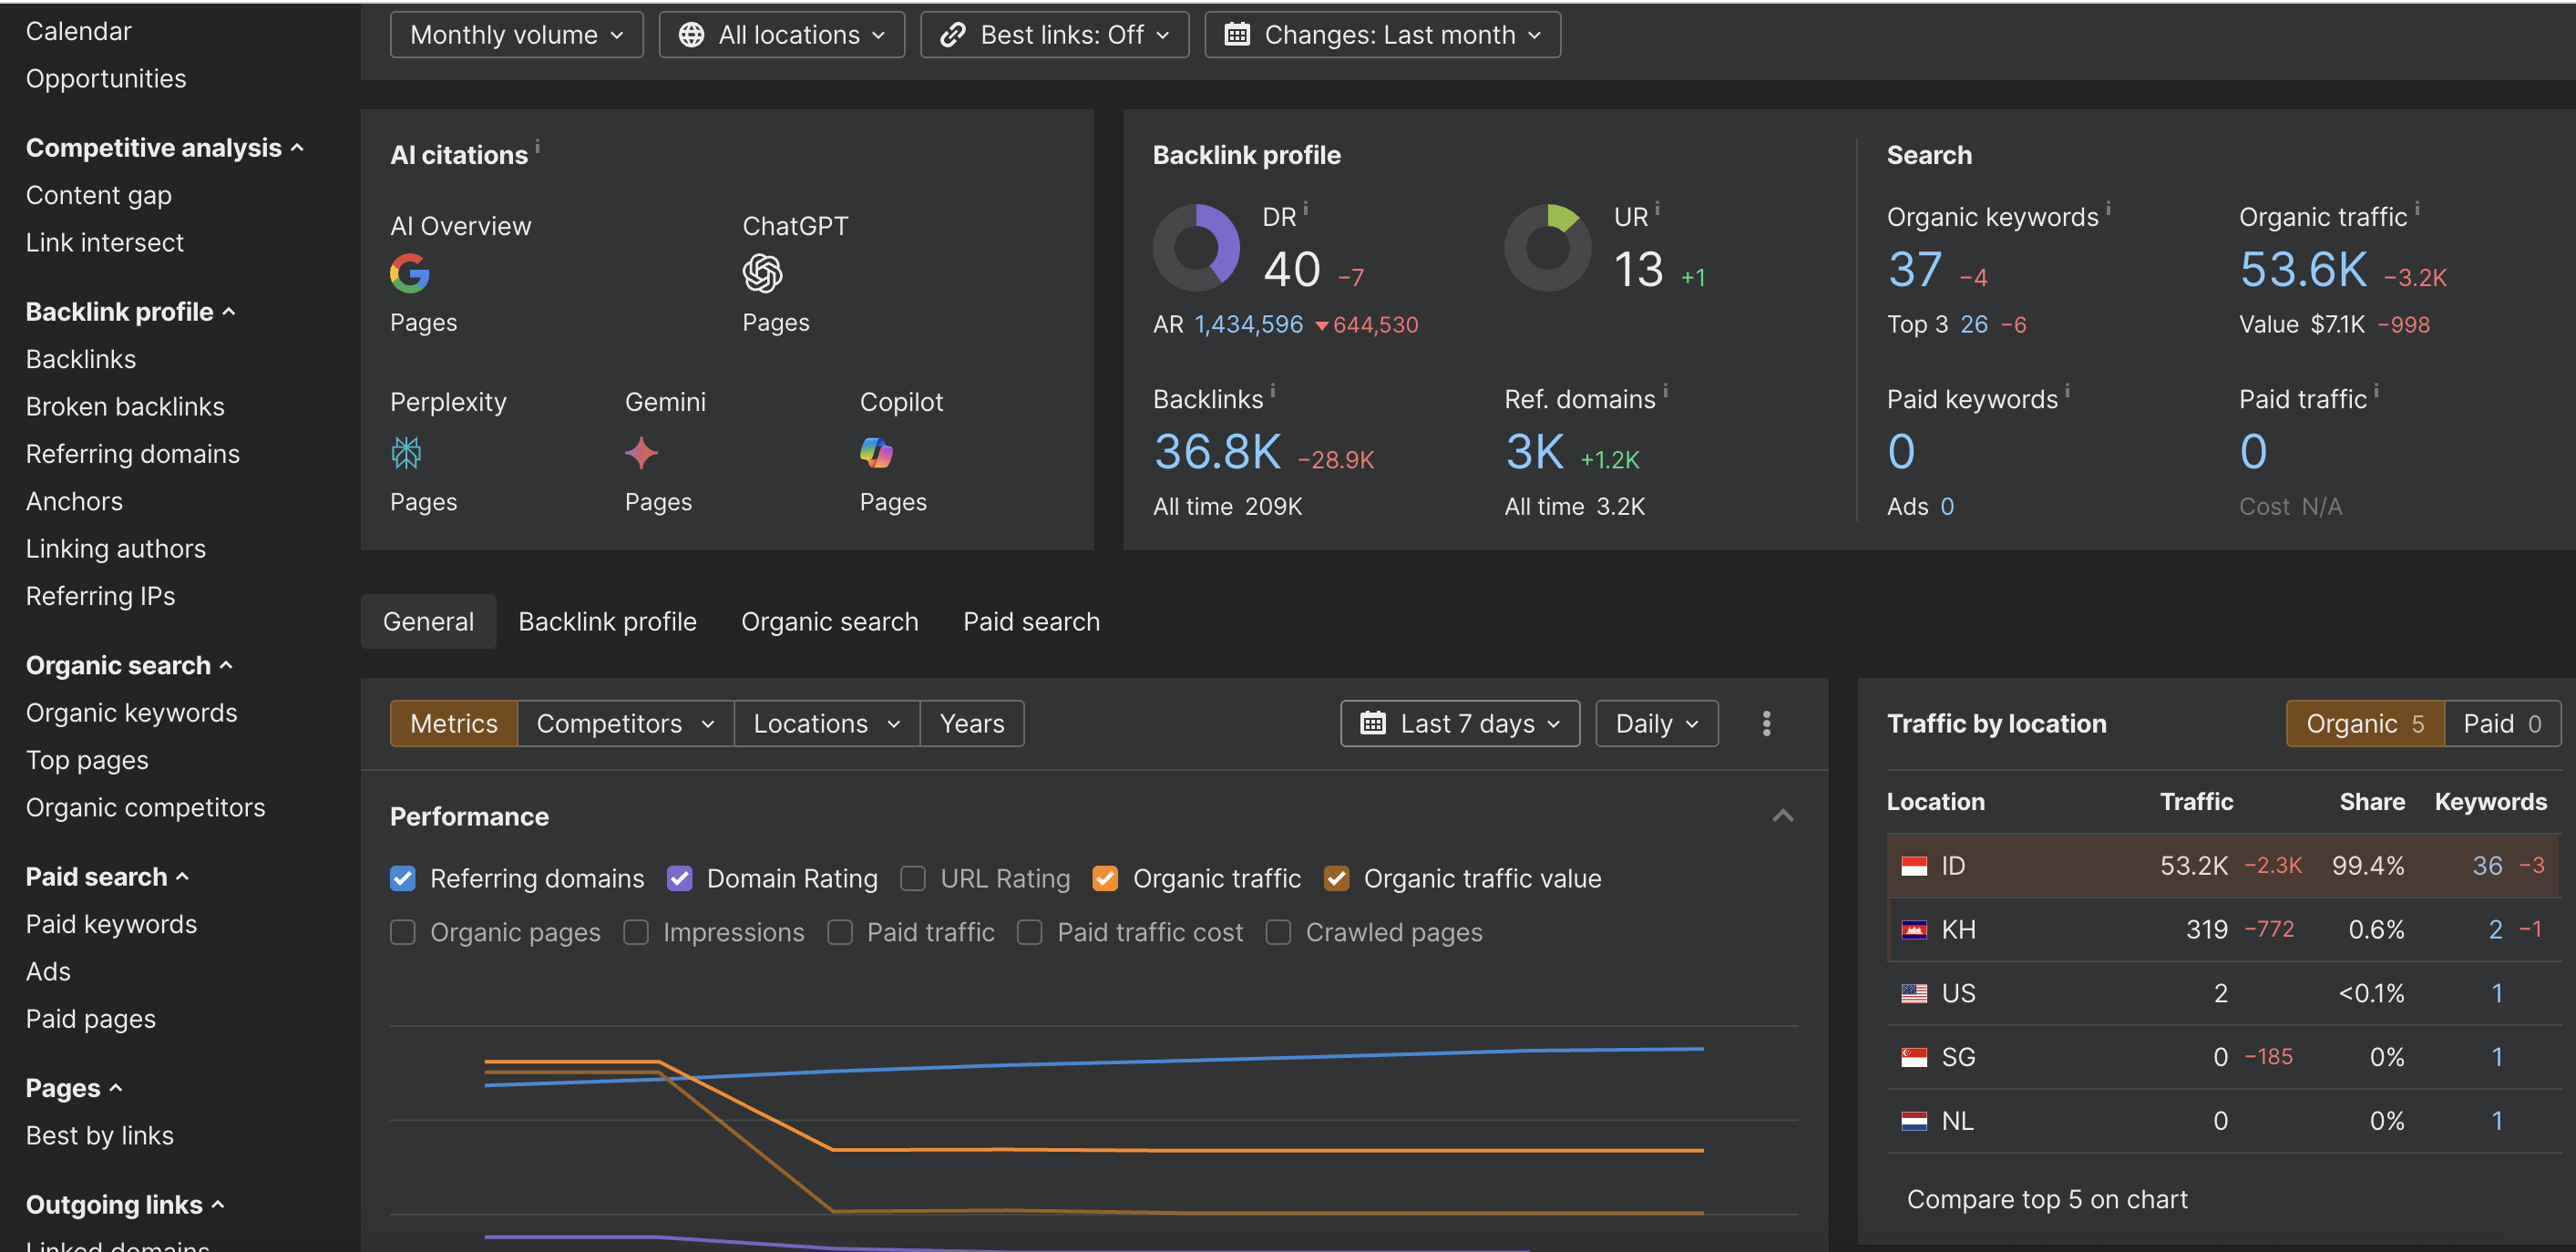Select the Paid toggle in Traffic by location
The height and width of the screenshot is (1252, 2576).
(x=2501, y=723)
